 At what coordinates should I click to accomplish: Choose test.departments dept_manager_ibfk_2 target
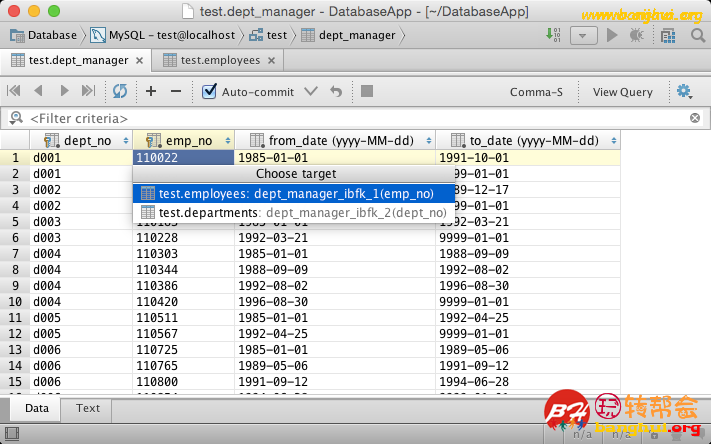pos(294,212)
